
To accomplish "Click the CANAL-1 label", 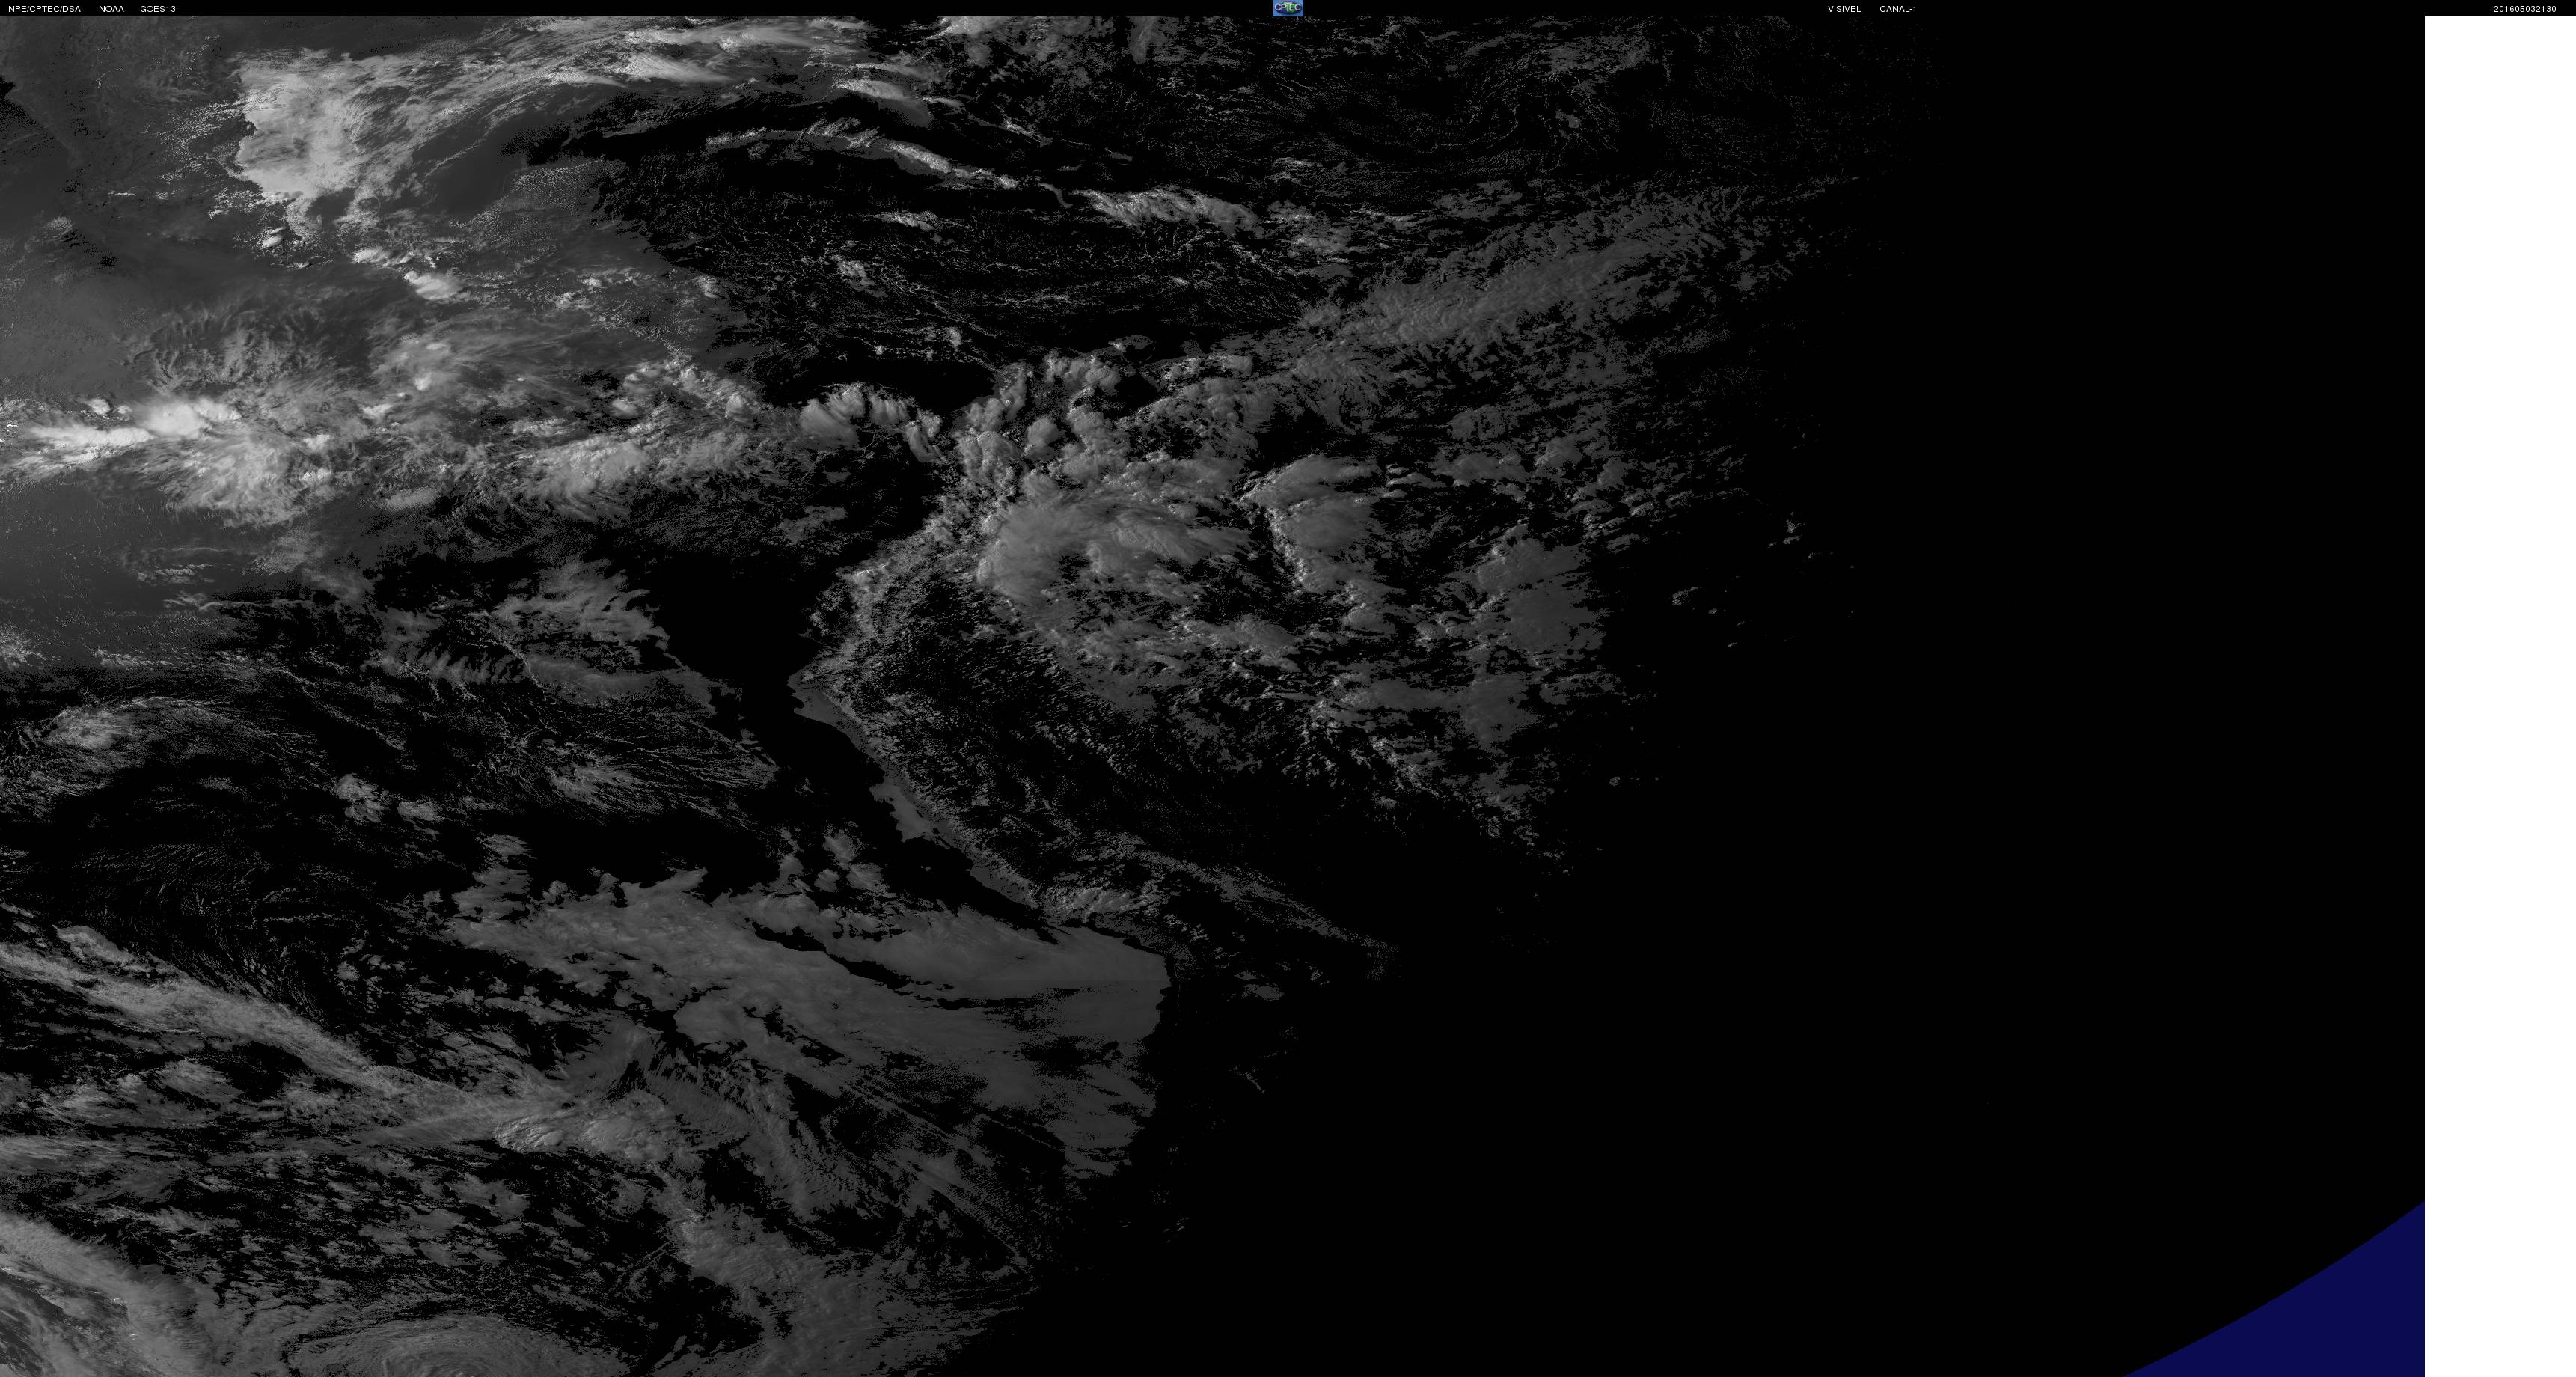I will [1897, 9].
